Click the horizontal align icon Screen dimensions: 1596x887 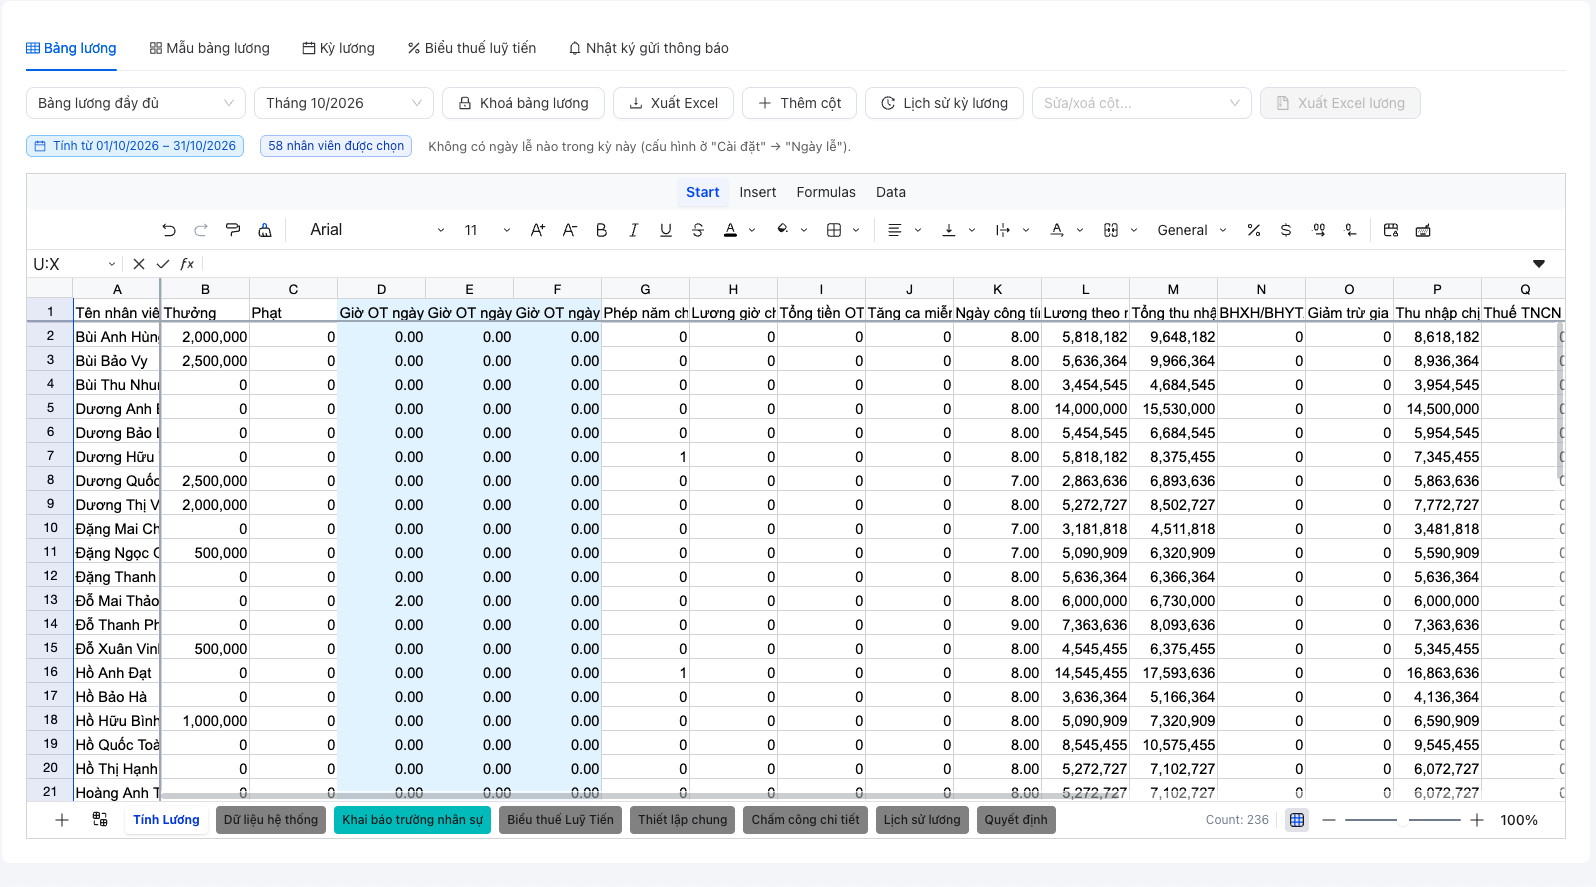coord(895,230)
